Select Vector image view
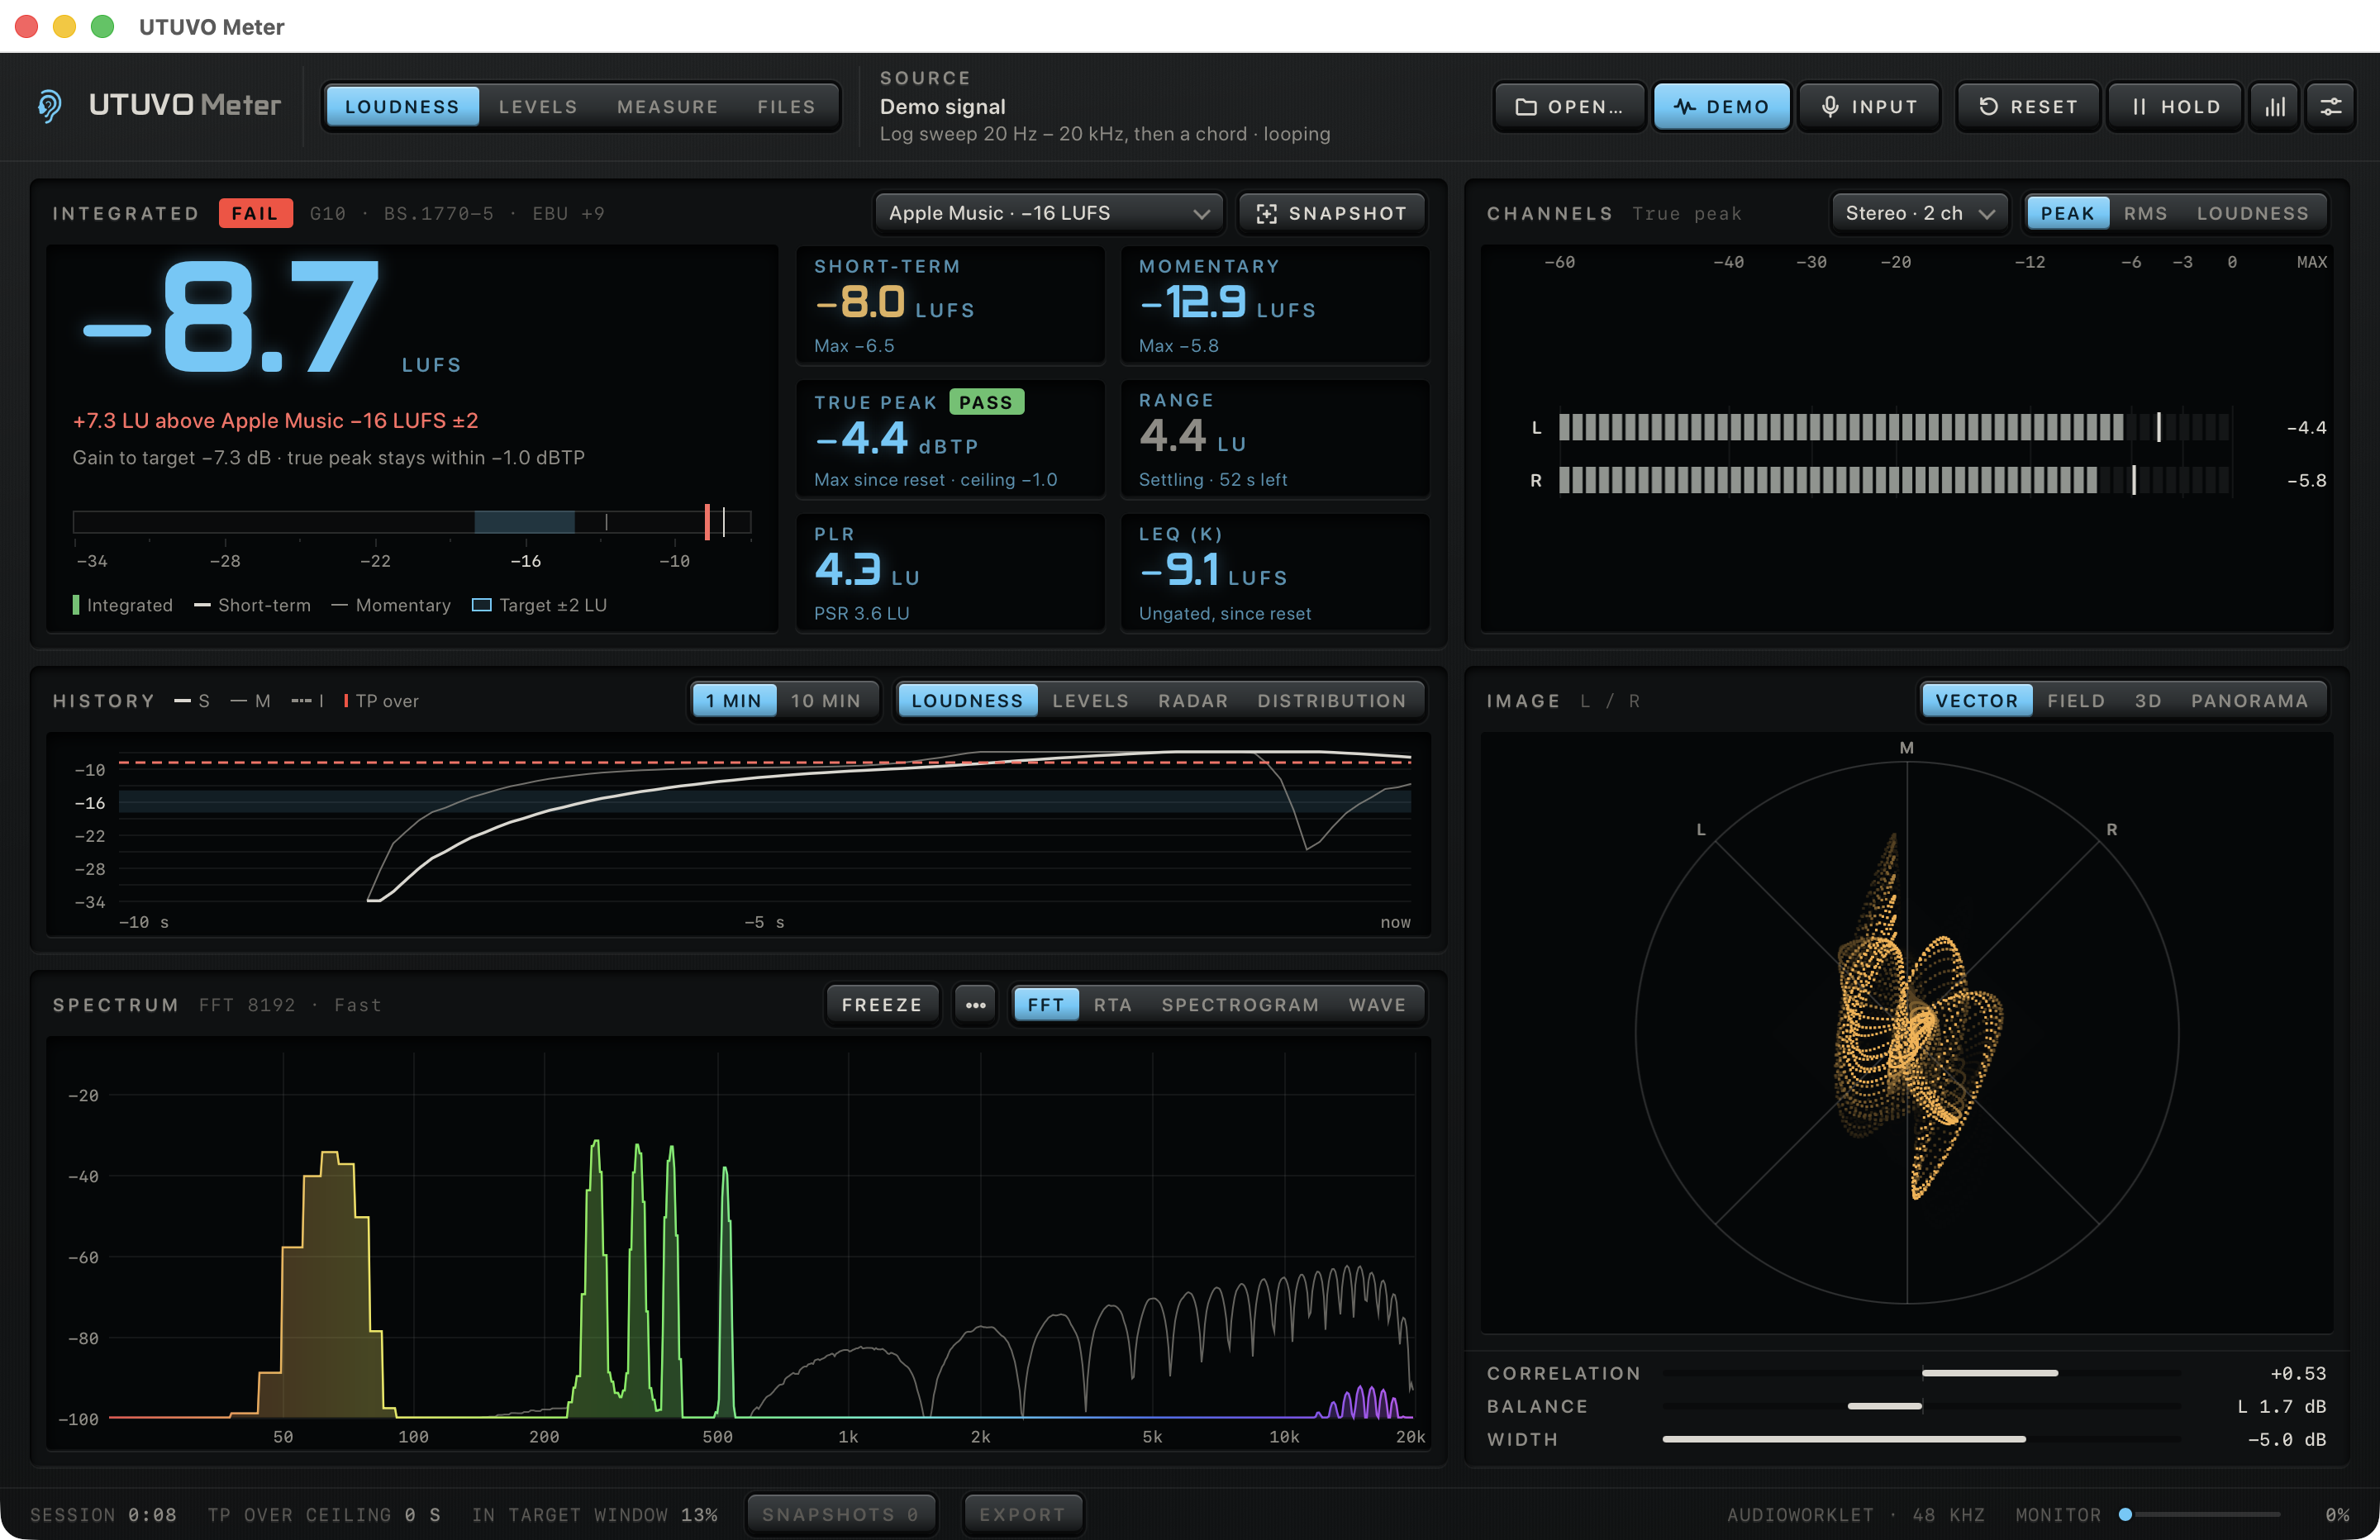2380x1540 pixels. tap(1977, 701)
